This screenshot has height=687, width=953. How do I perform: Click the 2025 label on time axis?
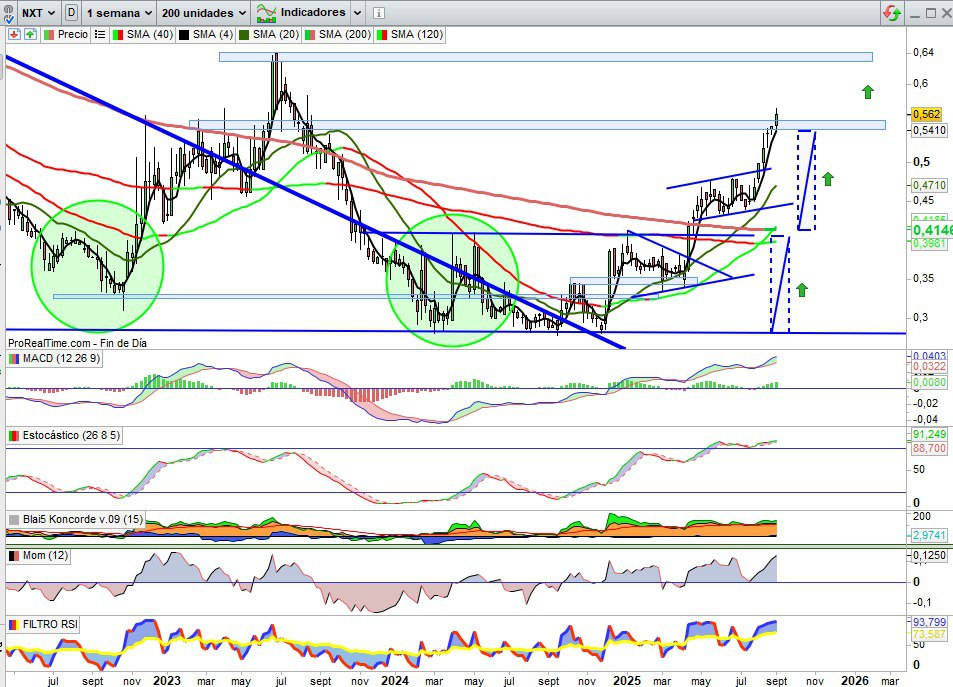click(627, 680)
